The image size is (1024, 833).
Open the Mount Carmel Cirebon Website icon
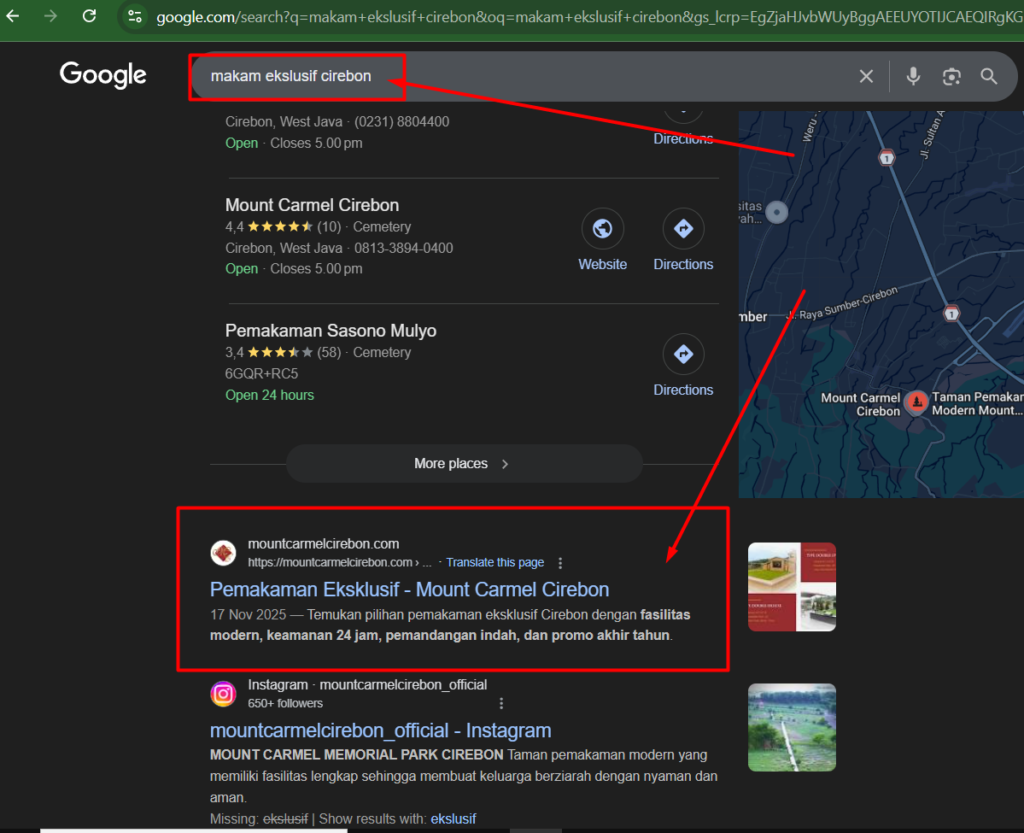click(x=602, y=230)
